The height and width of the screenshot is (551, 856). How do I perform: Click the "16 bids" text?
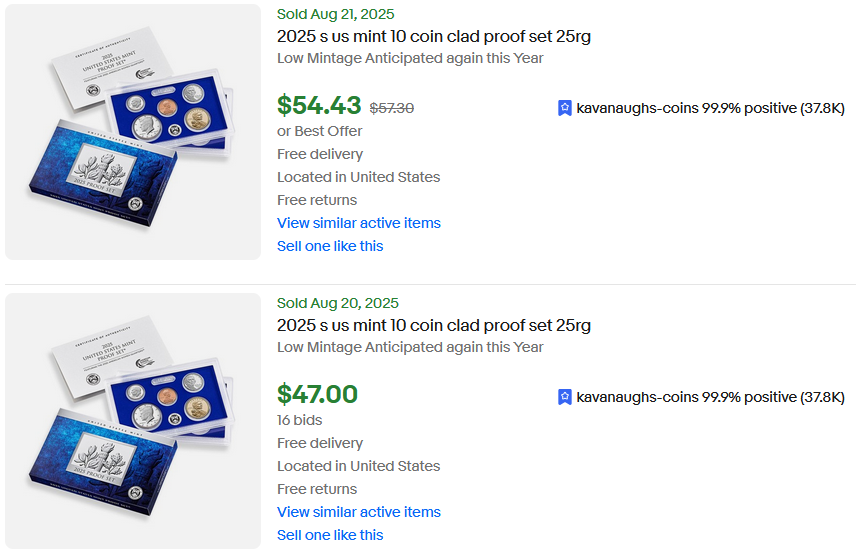point(299,420)
